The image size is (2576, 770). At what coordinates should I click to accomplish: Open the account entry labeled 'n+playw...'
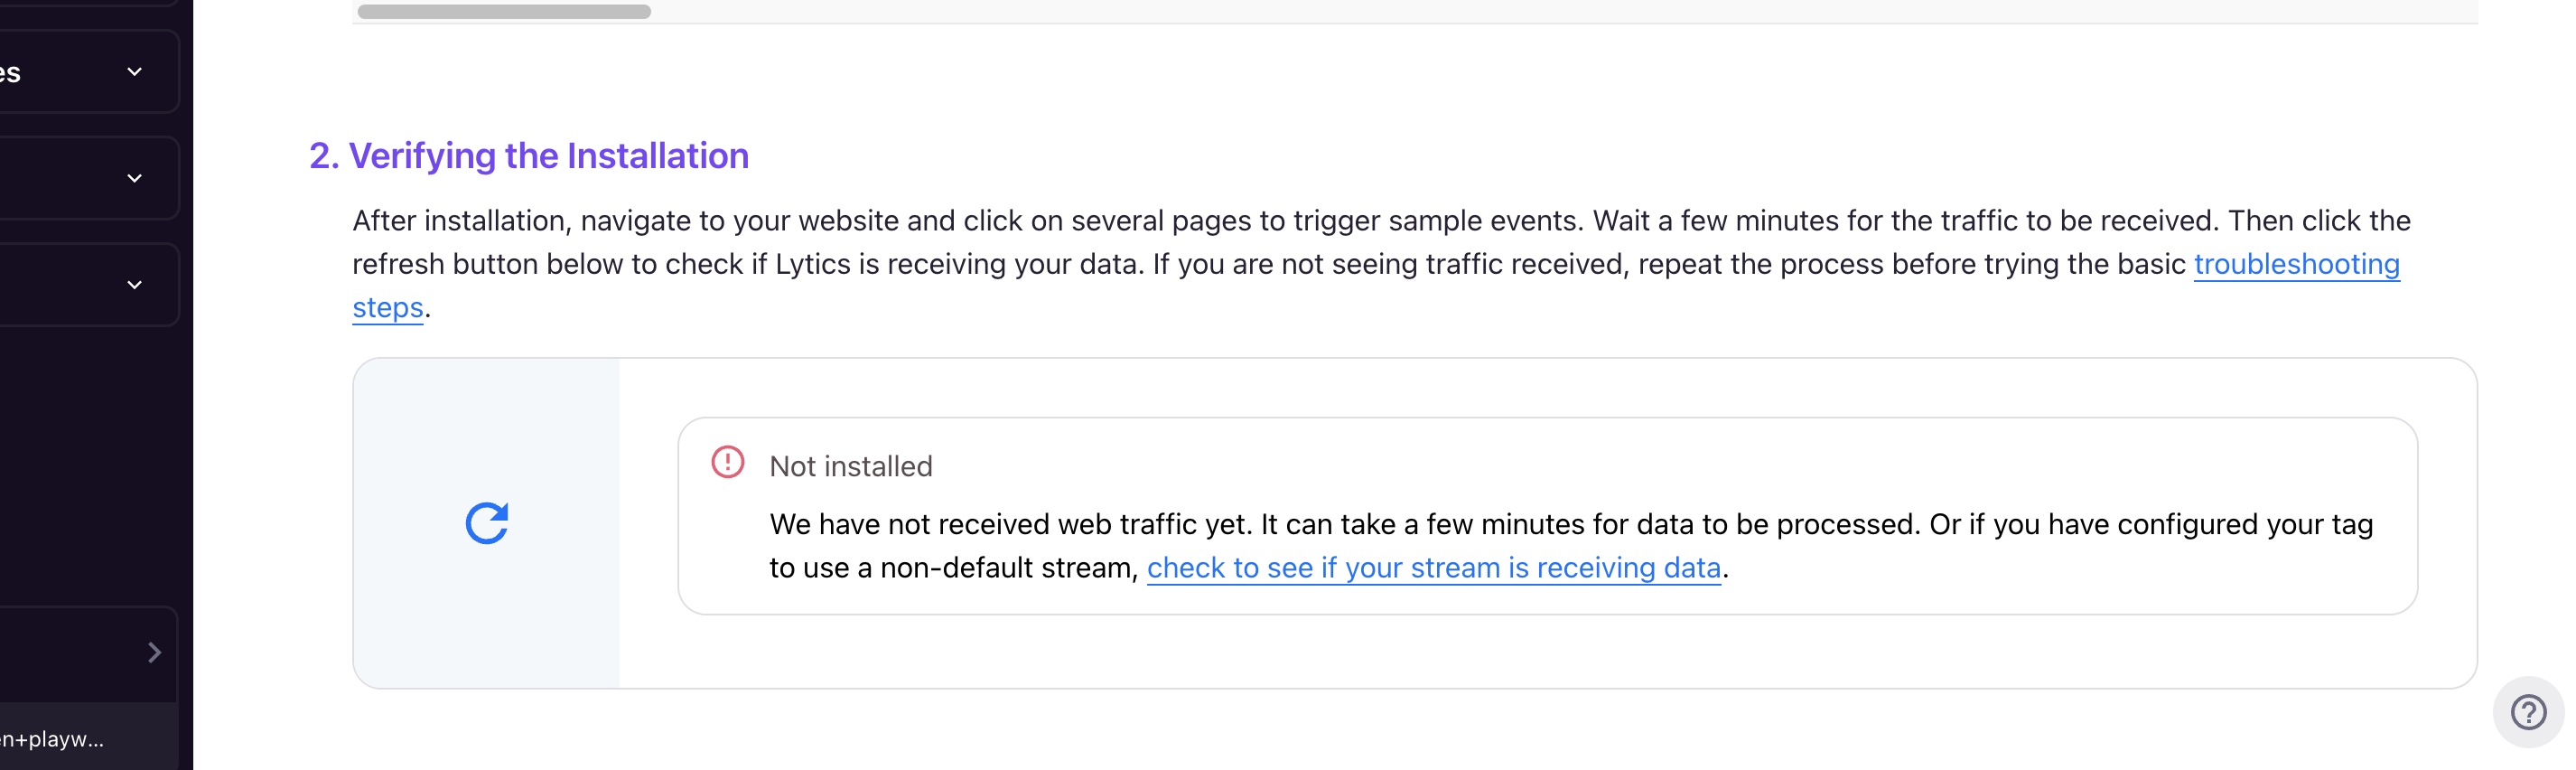[52, 739]
